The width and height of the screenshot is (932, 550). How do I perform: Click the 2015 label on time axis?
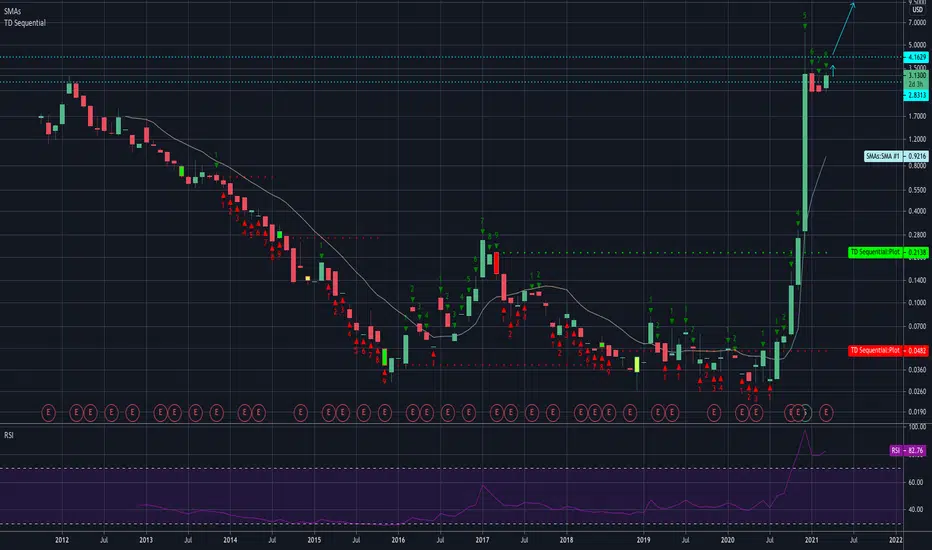pos(314,540)
